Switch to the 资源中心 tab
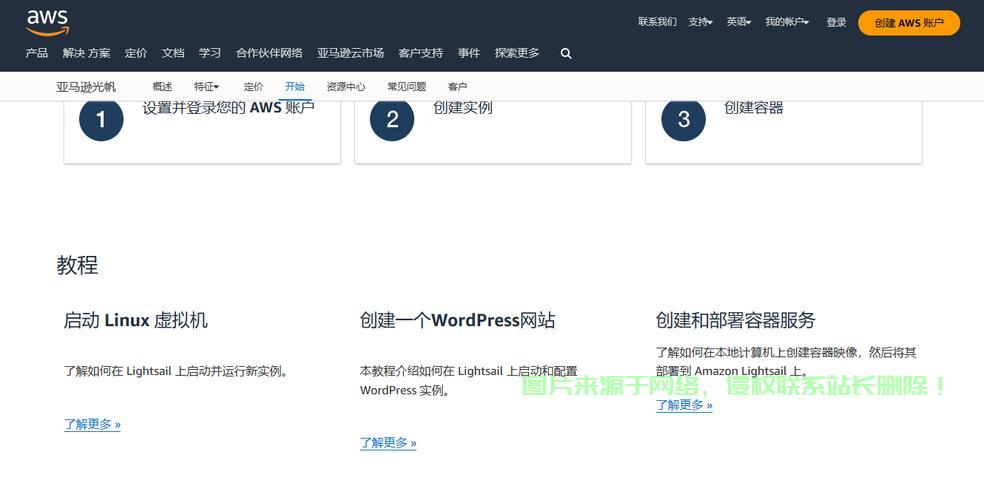 pyautogui.click(x=346, y=87)
